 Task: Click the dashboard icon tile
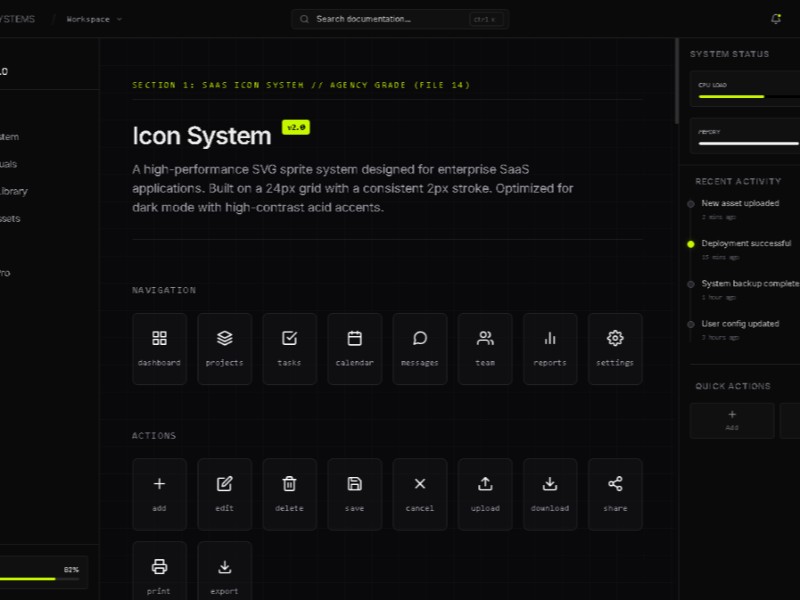click(159, 348)
